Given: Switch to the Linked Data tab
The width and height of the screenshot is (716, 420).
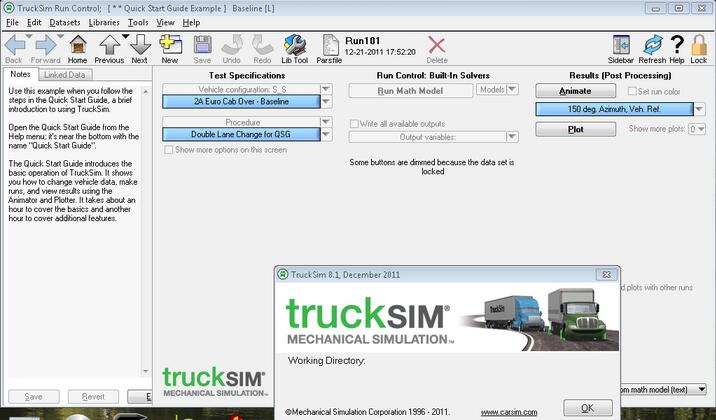Looking at the screenshot, I should click(x=65, y=75).
